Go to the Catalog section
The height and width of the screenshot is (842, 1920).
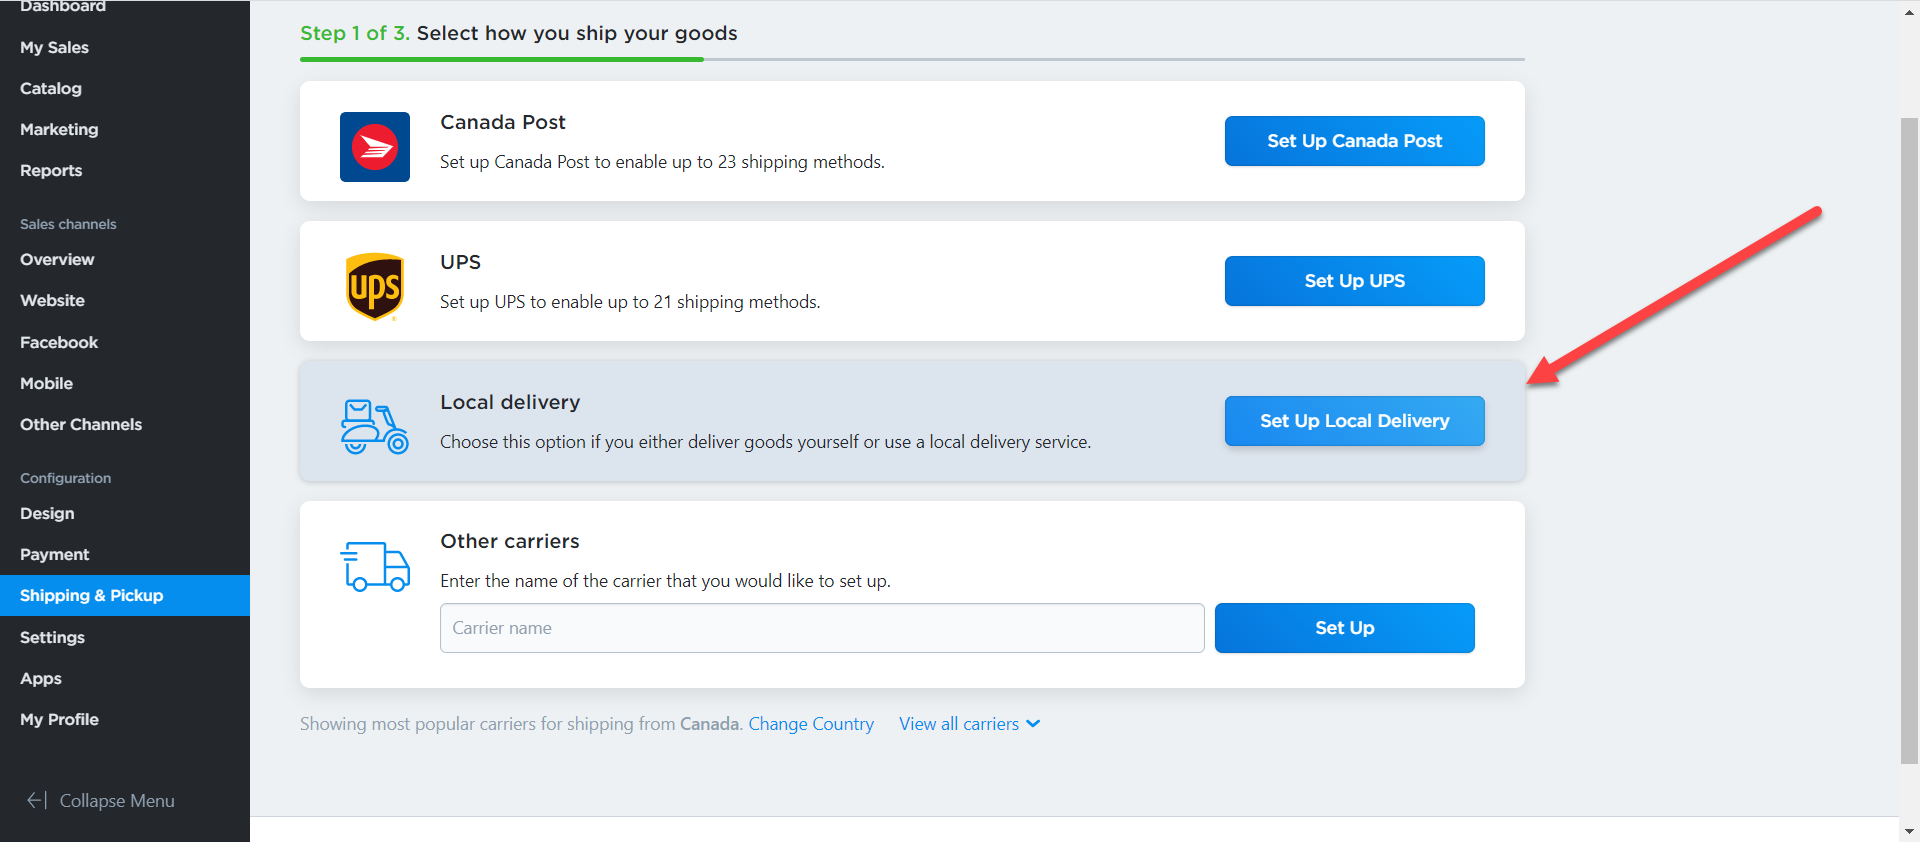tap(51, 88)
